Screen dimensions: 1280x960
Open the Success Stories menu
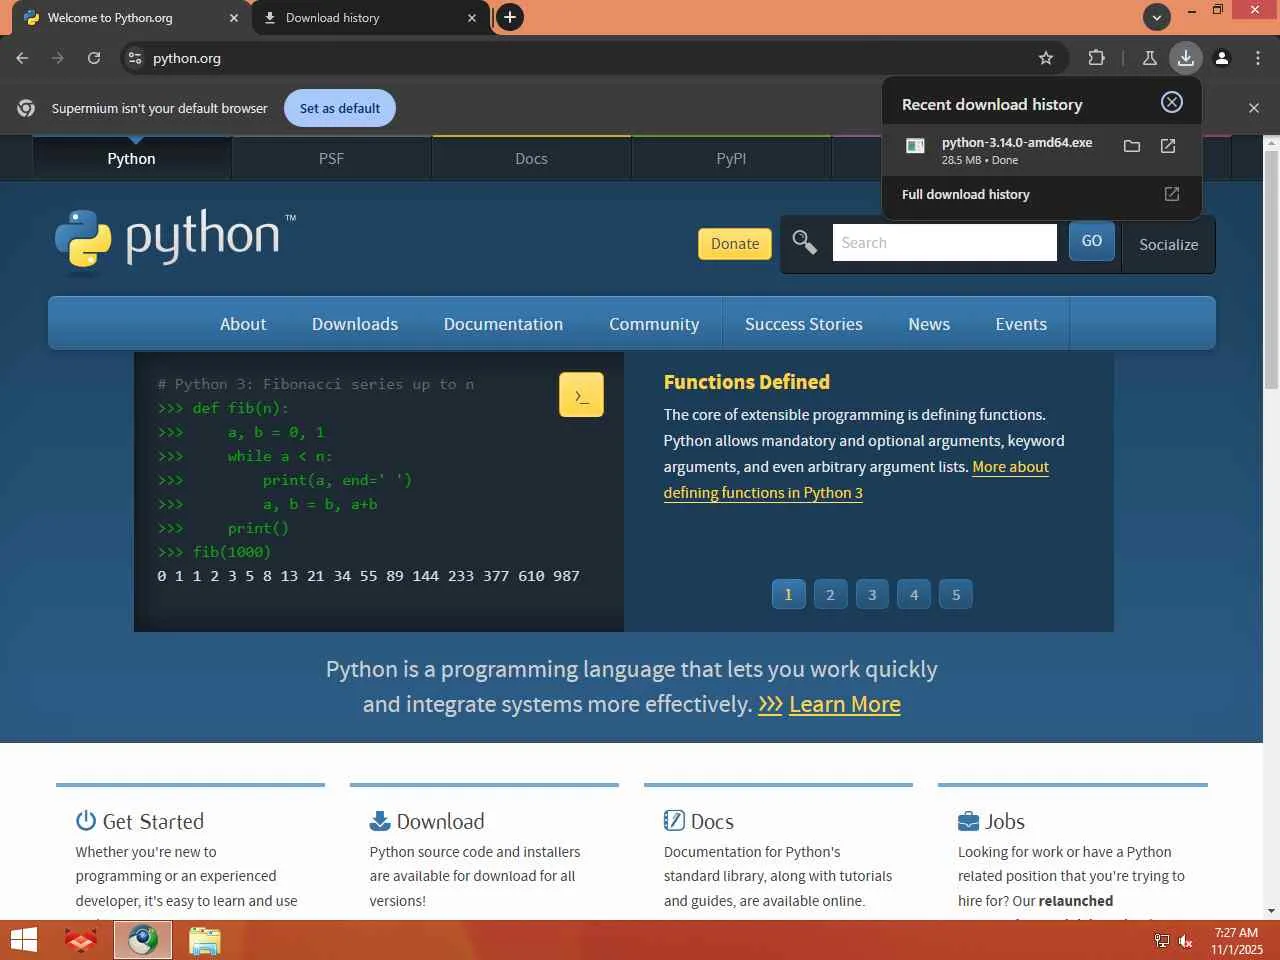click(804, 324)
